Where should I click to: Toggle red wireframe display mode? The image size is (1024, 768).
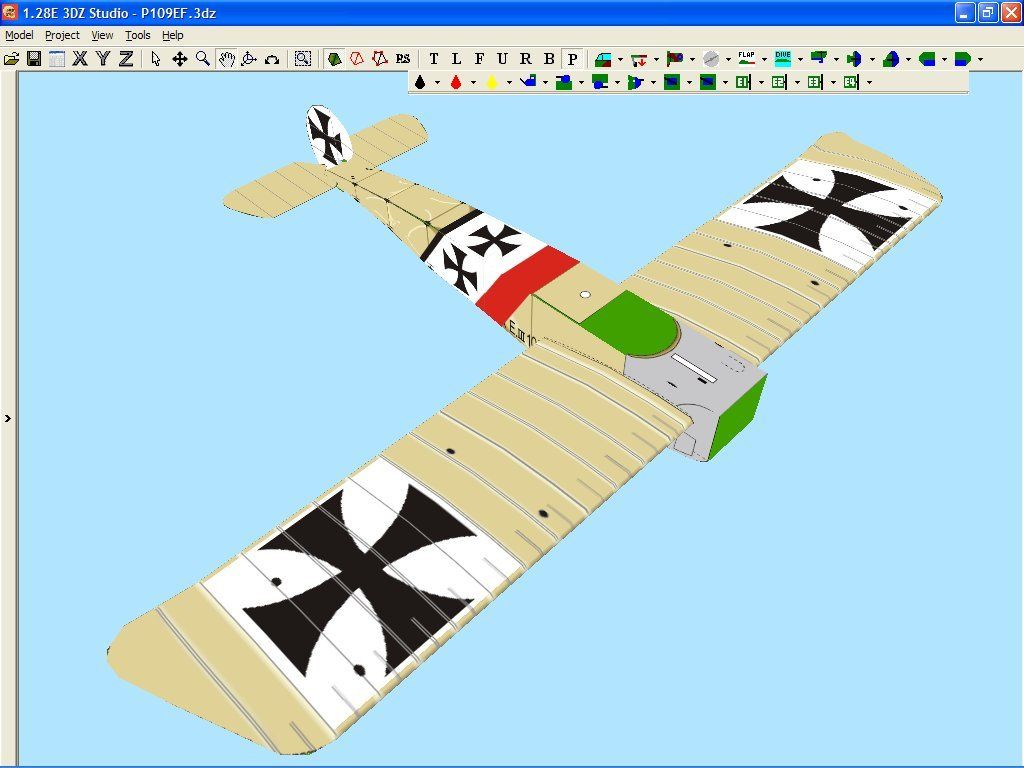click(x=357, y=59)
